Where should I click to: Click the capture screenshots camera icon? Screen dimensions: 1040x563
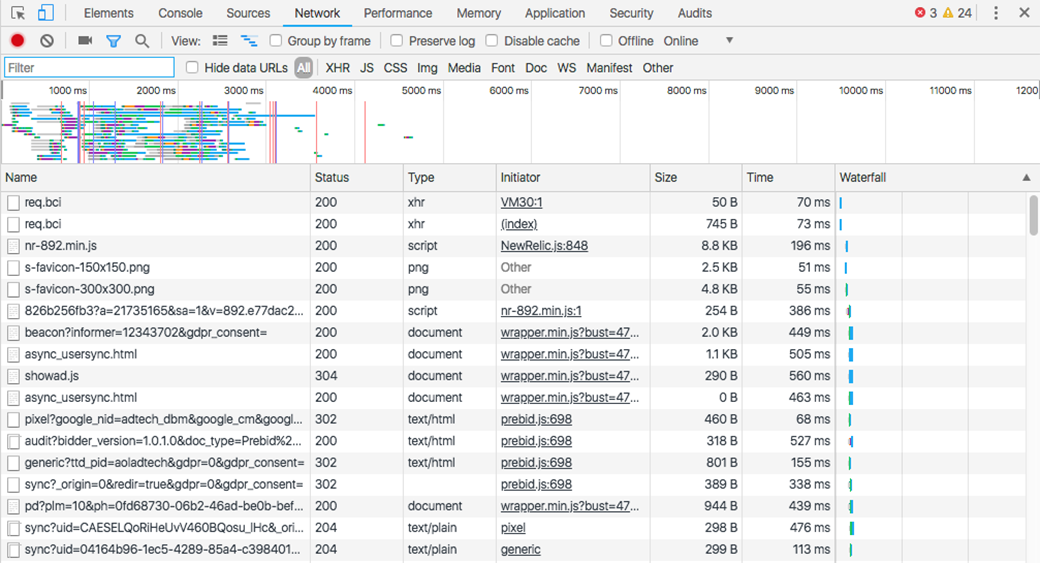[85, 41]
